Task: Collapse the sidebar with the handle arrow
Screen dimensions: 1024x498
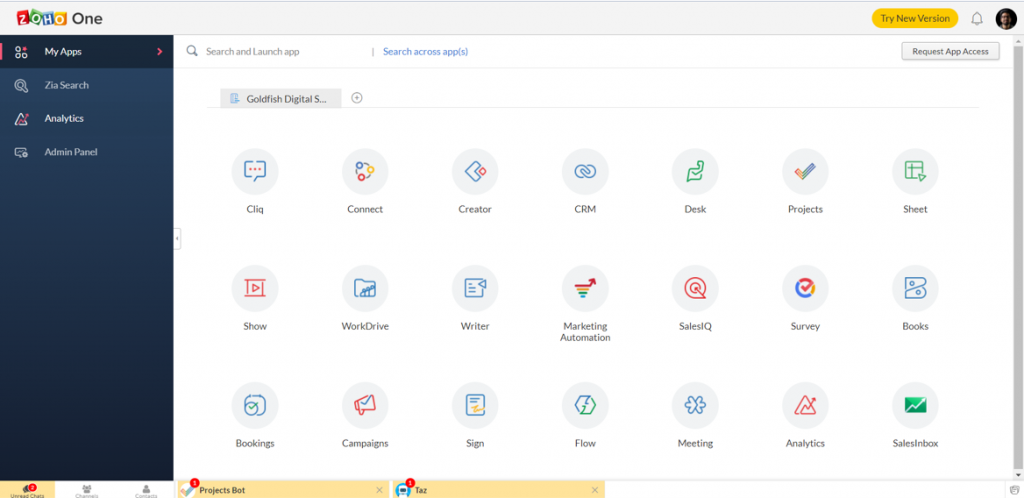Action: pos(177,239)
